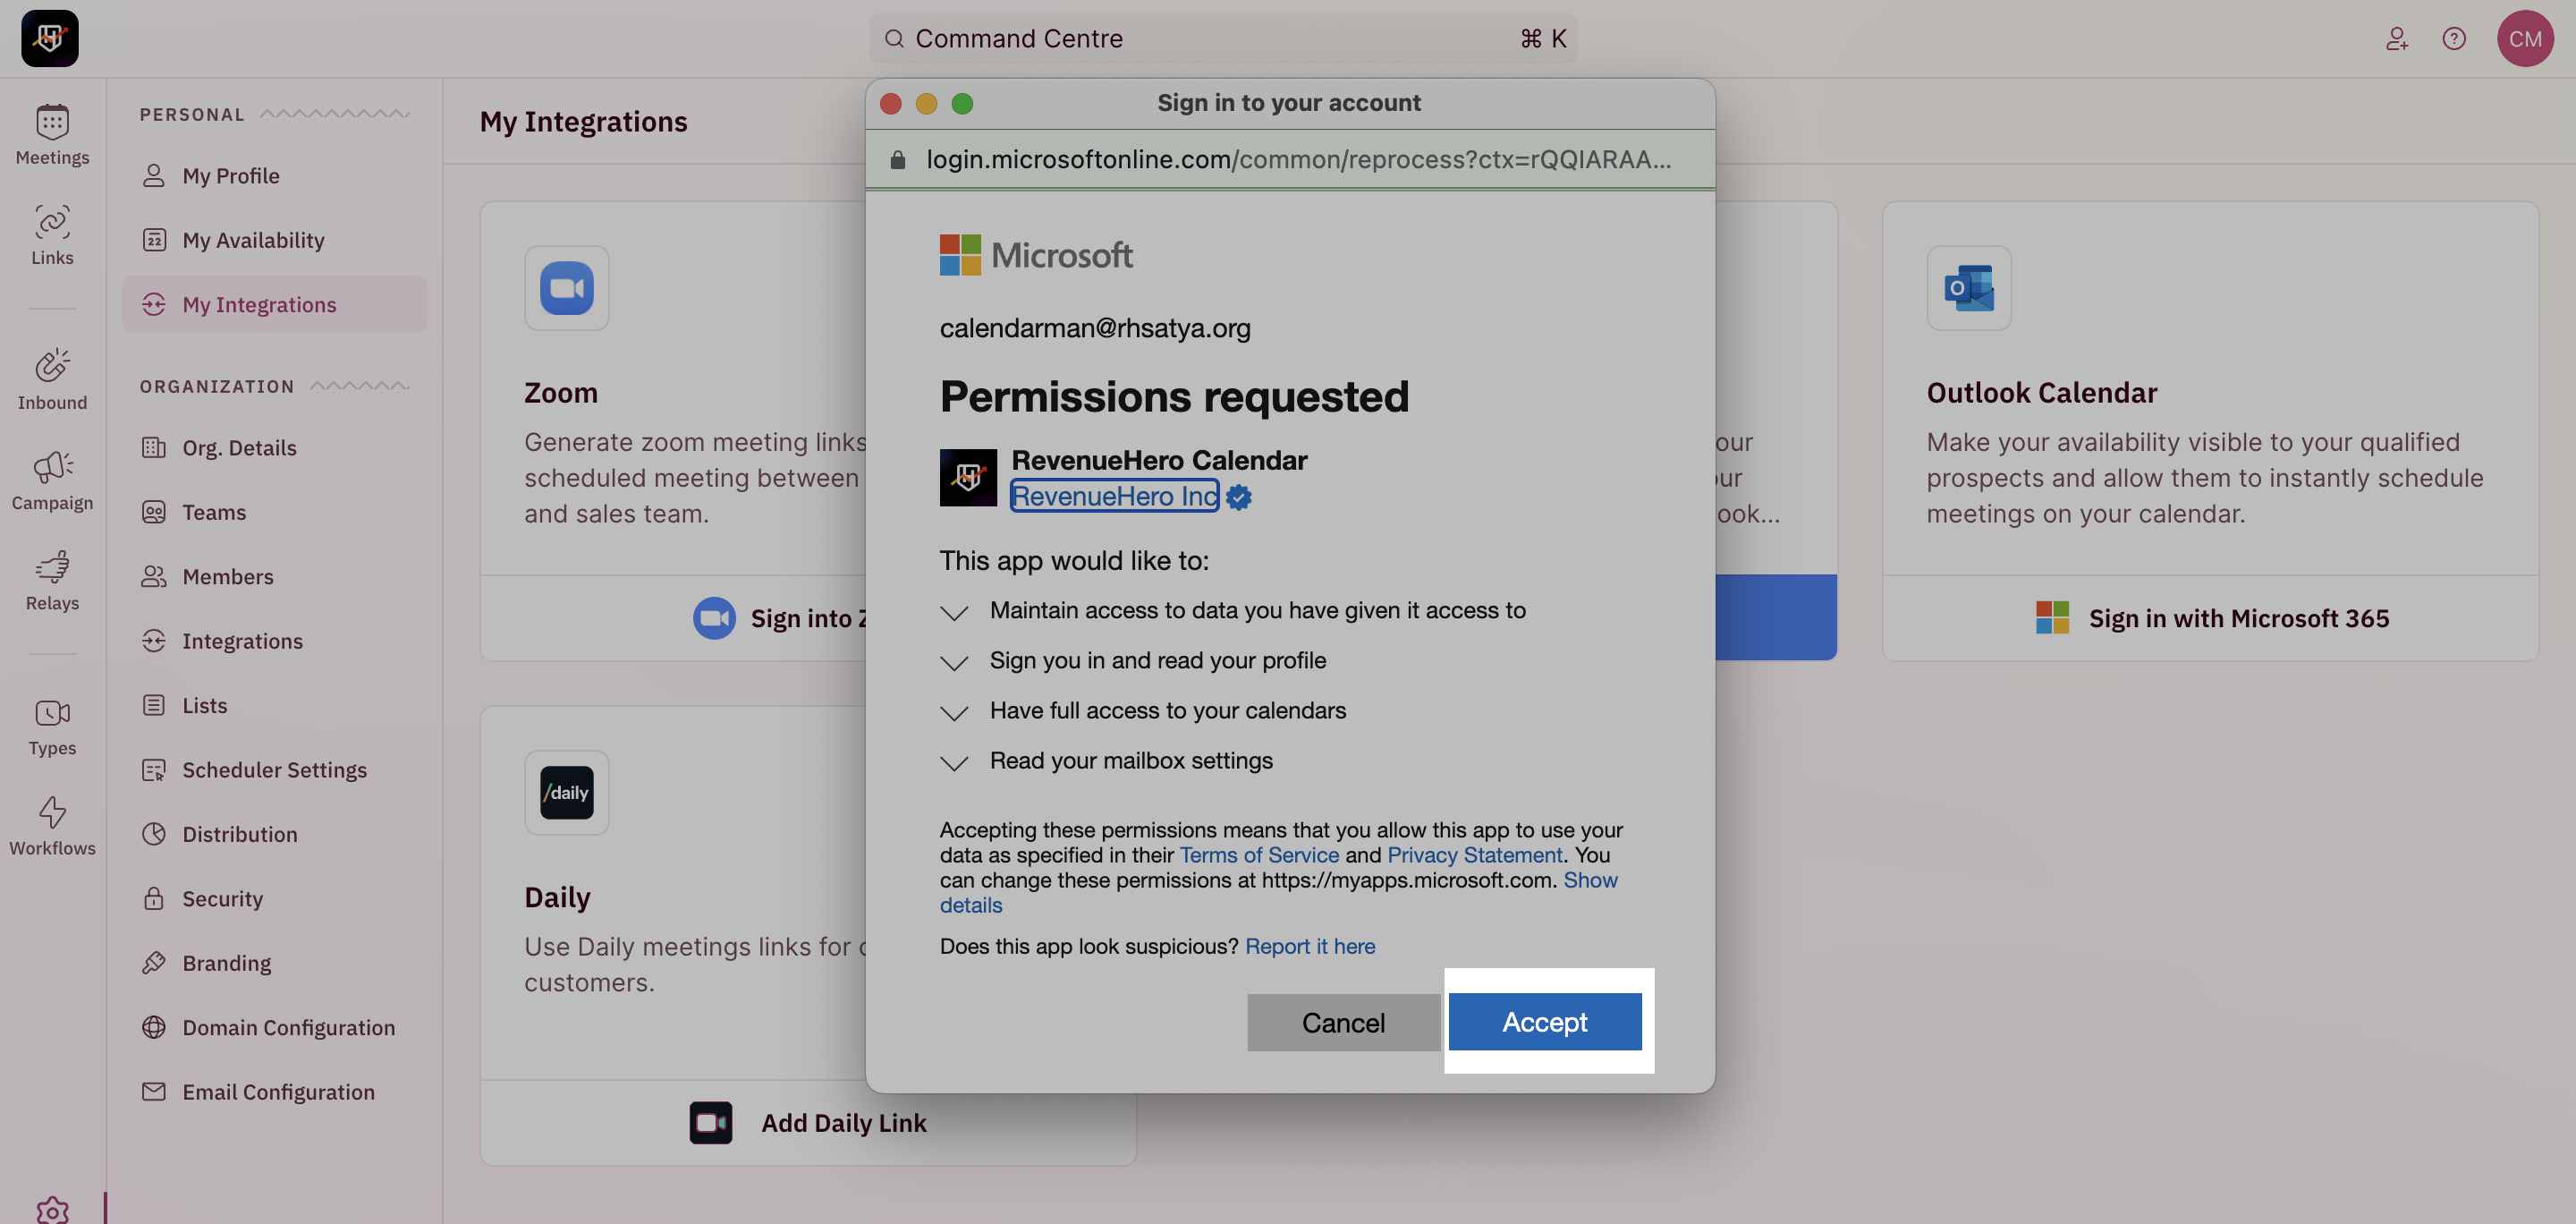Click Sign in with Microsoft 365
The image size is (2576, 1224).
point(2211,618)
